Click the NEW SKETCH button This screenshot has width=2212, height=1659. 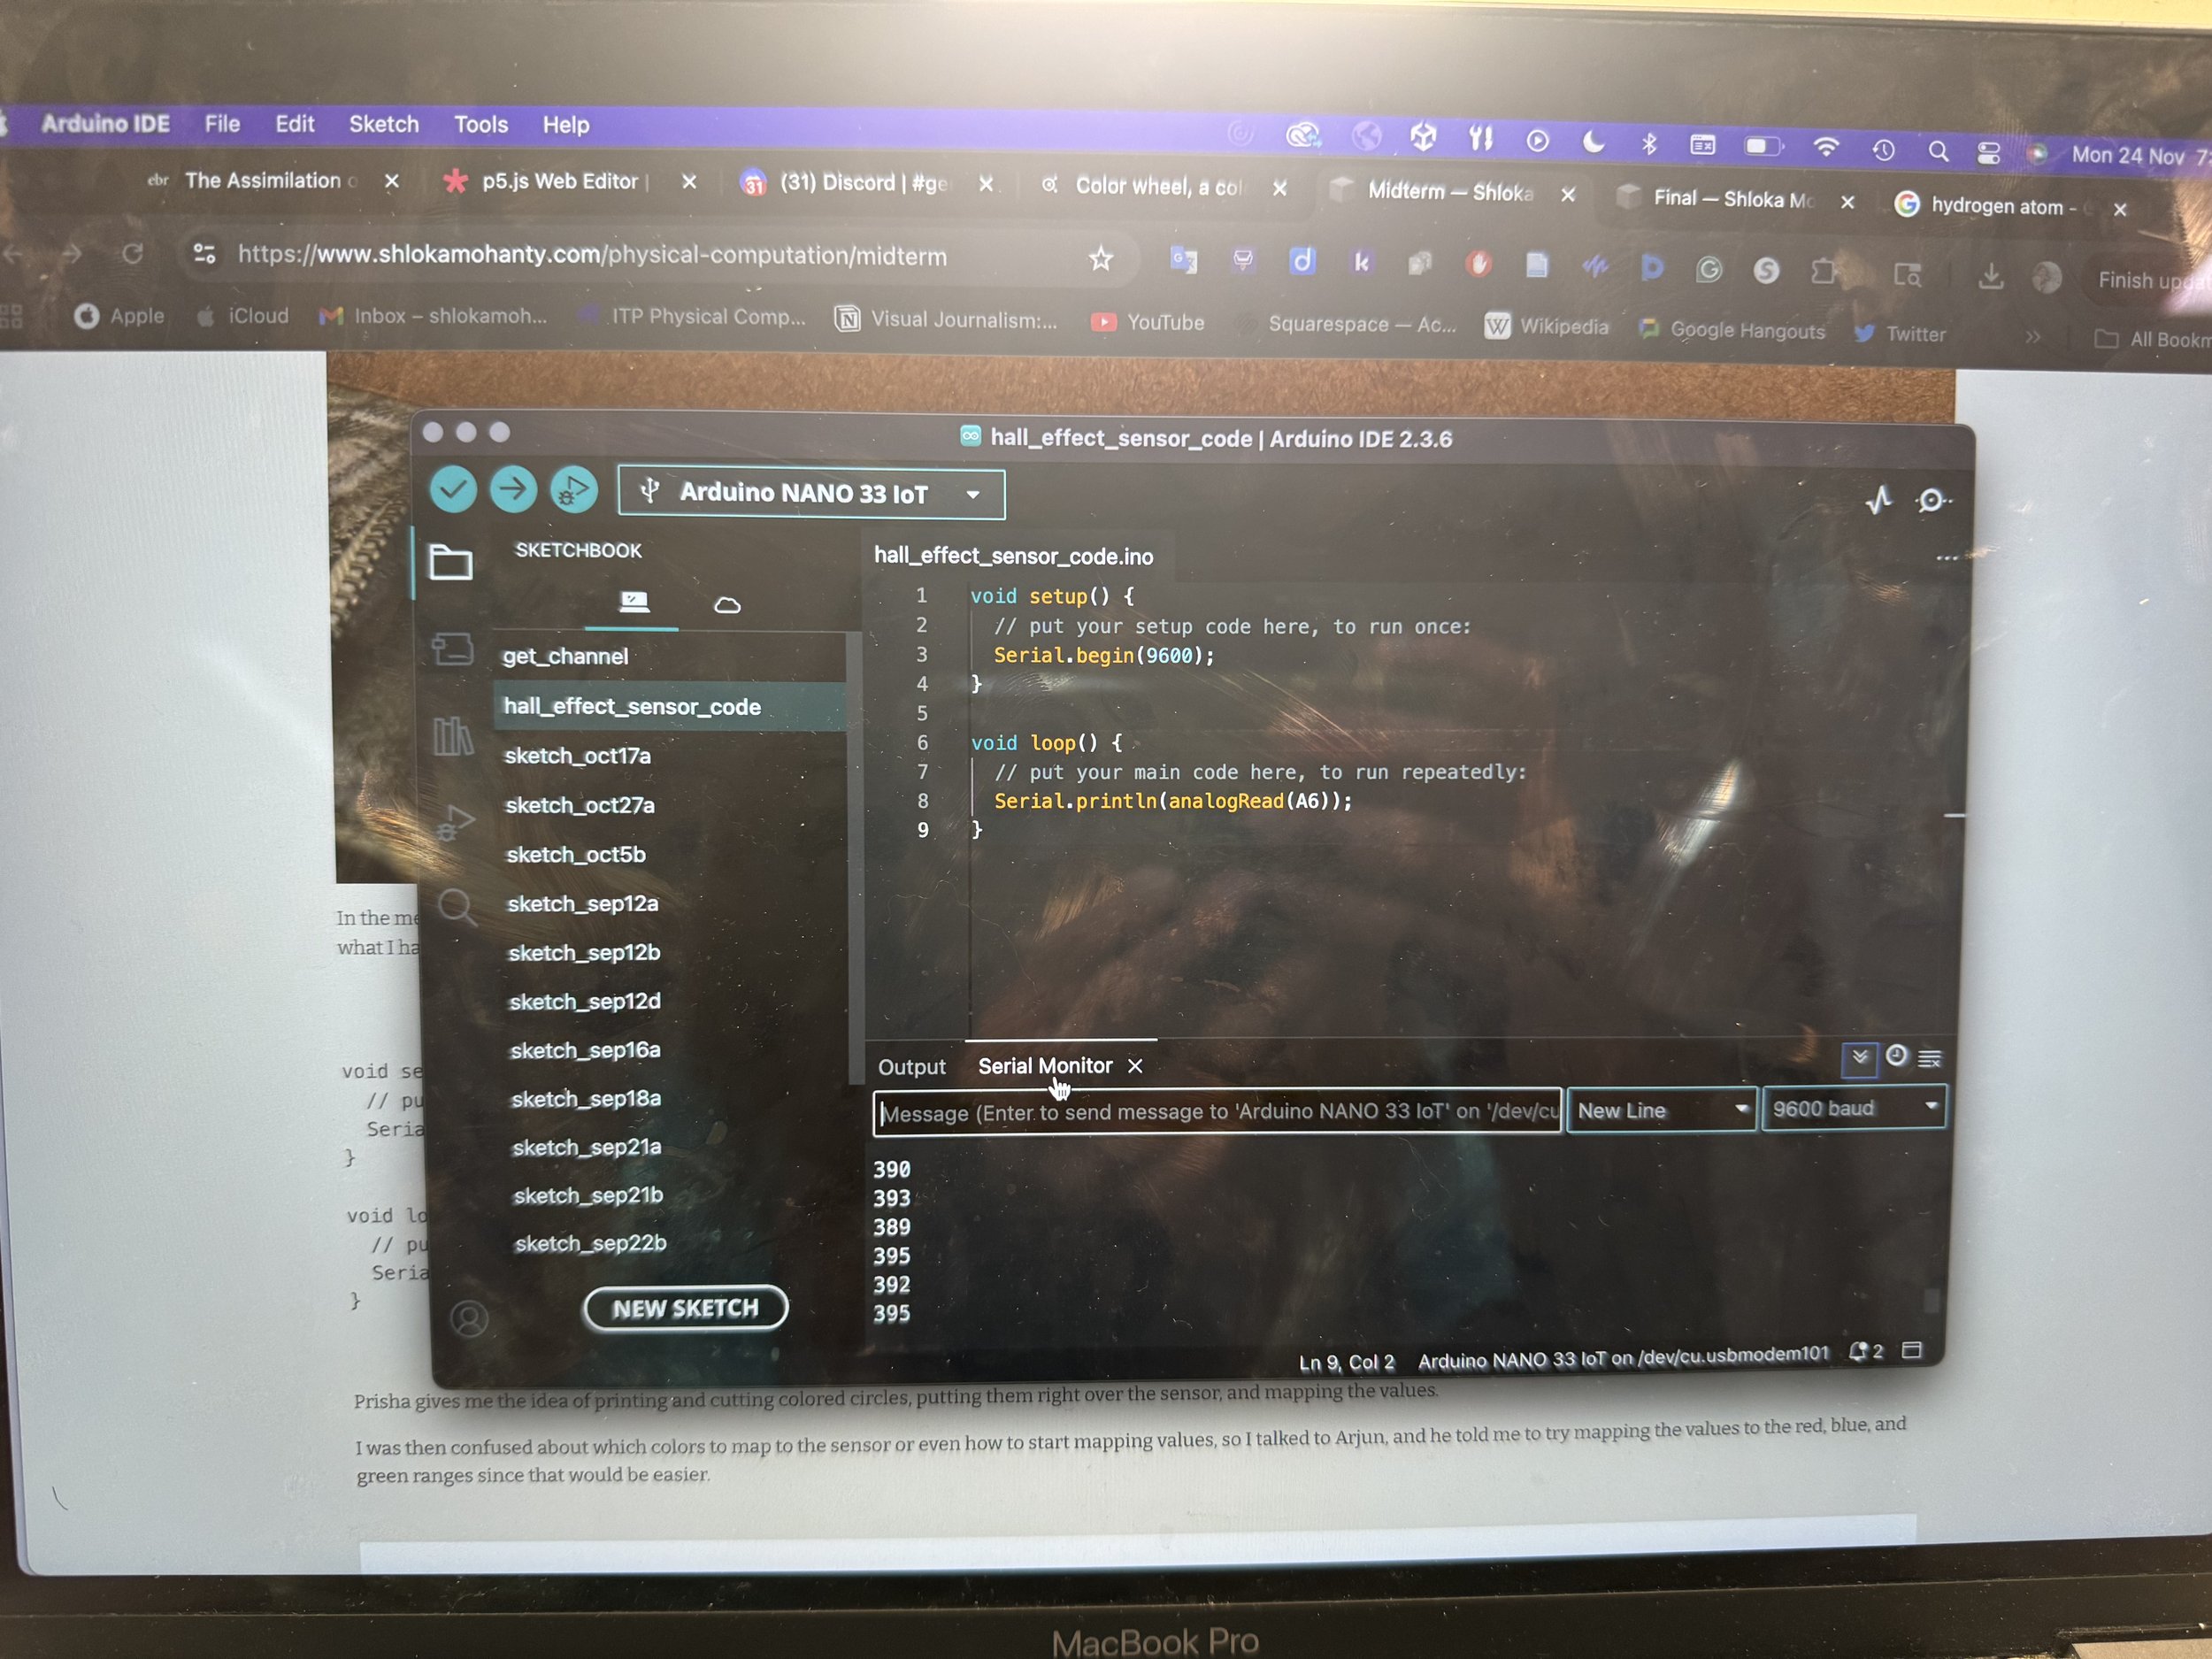click(685, 1308)
